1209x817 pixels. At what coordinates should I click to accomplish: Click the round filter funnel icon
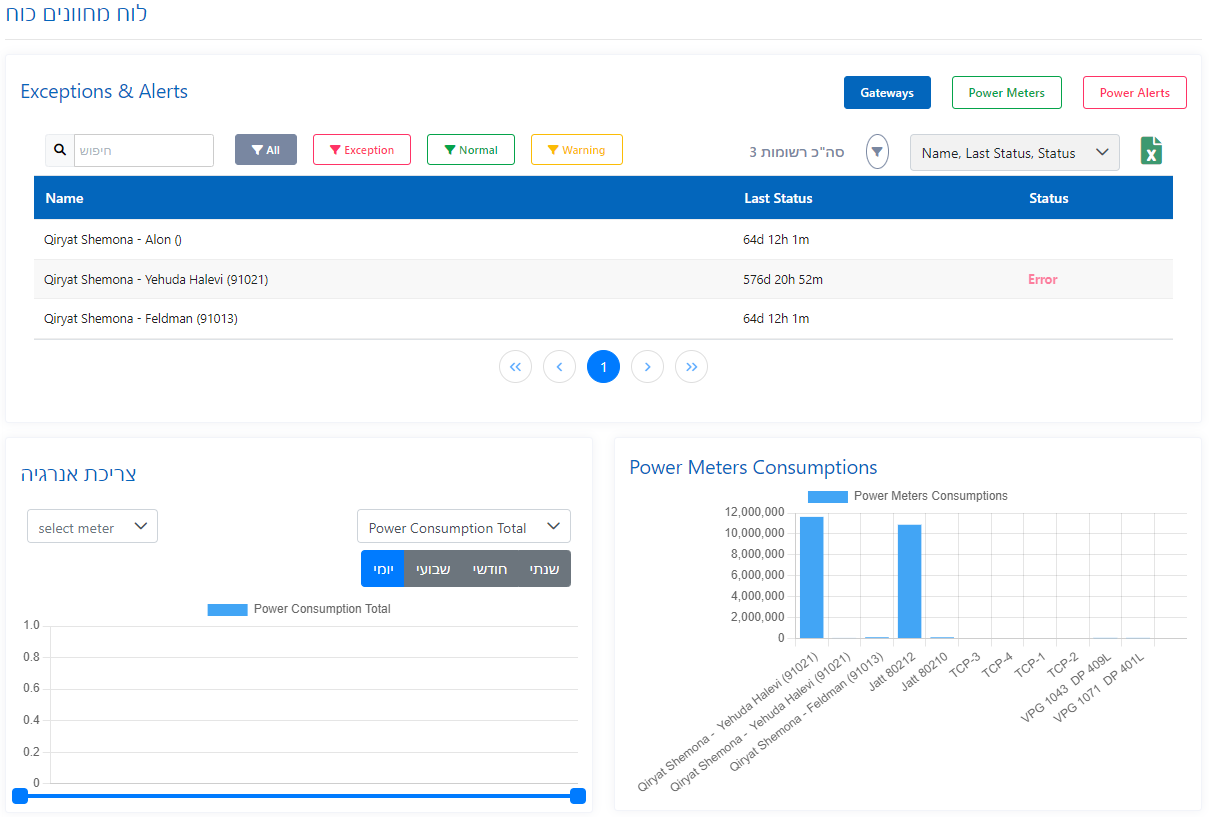tap(877, 152)
